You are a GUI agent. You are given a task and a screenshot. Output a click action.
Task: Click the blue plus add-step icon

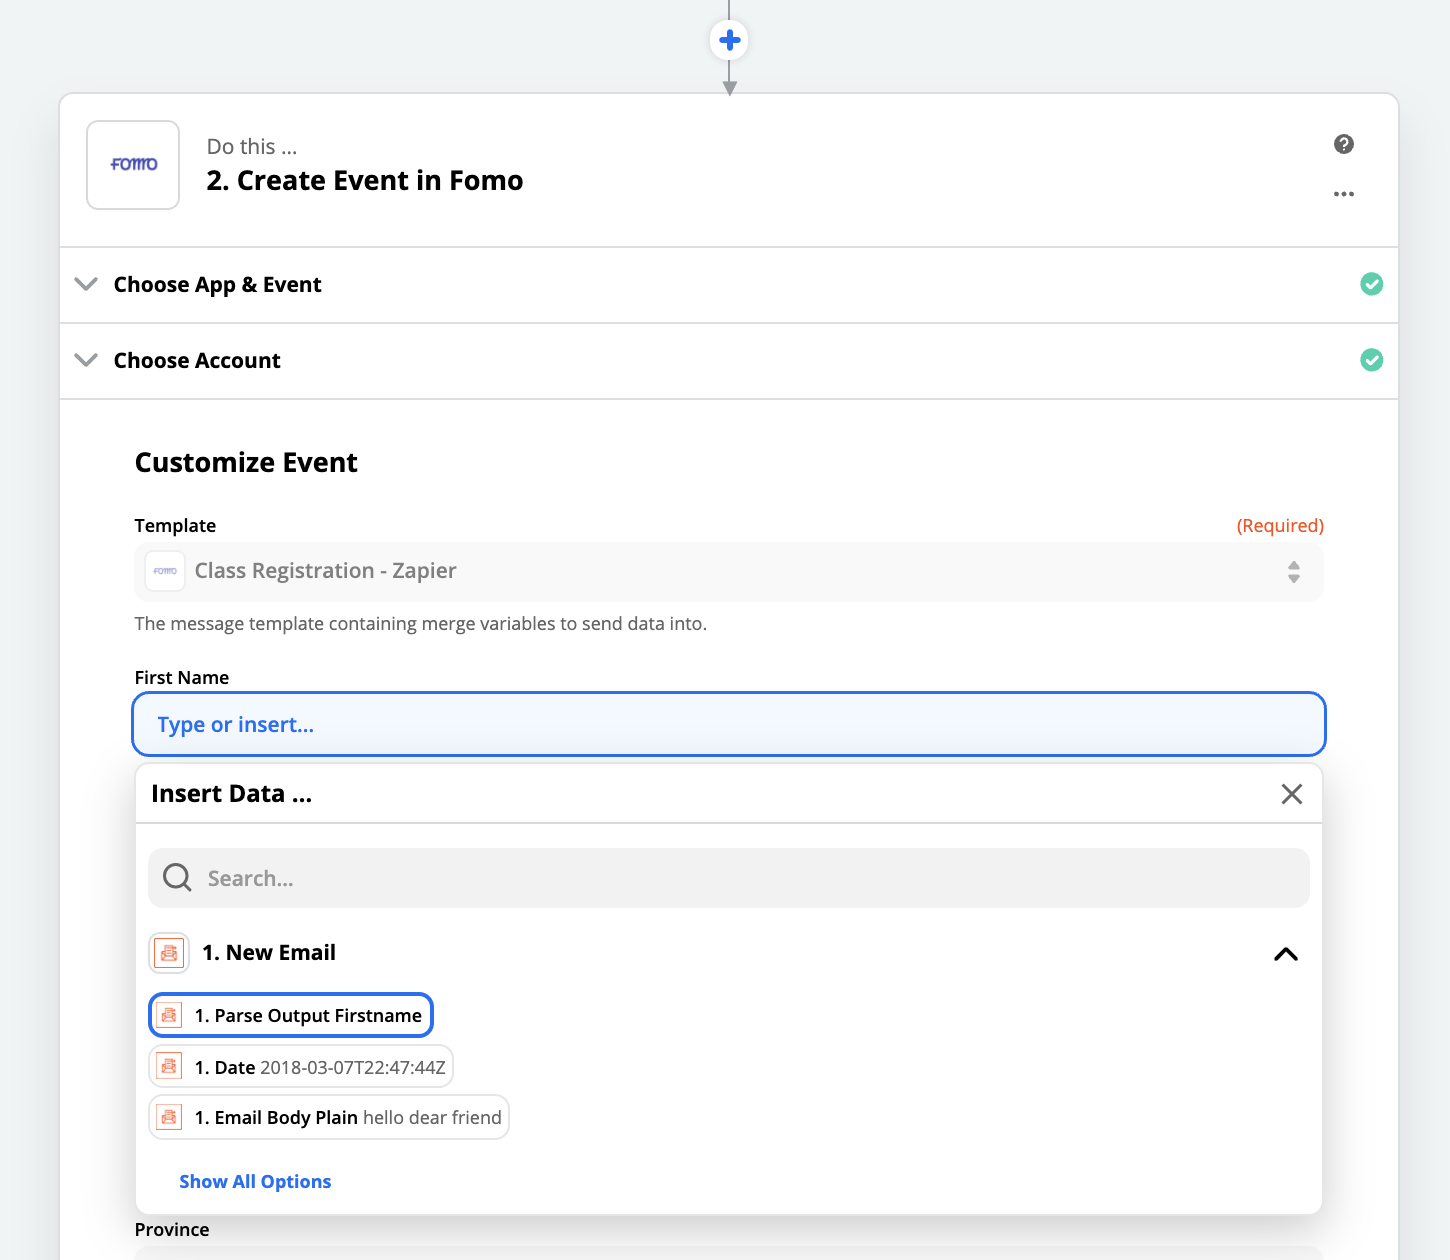point(730,40)
